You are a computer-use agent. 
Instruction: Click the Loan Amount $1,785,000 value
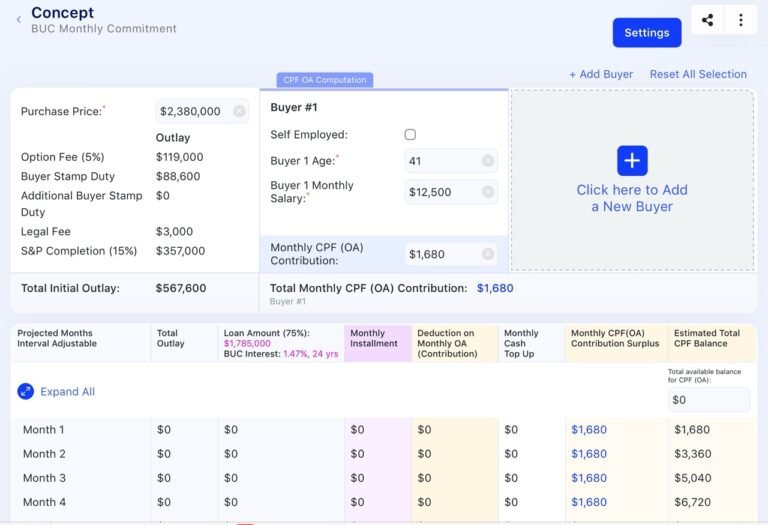[247, 343]
